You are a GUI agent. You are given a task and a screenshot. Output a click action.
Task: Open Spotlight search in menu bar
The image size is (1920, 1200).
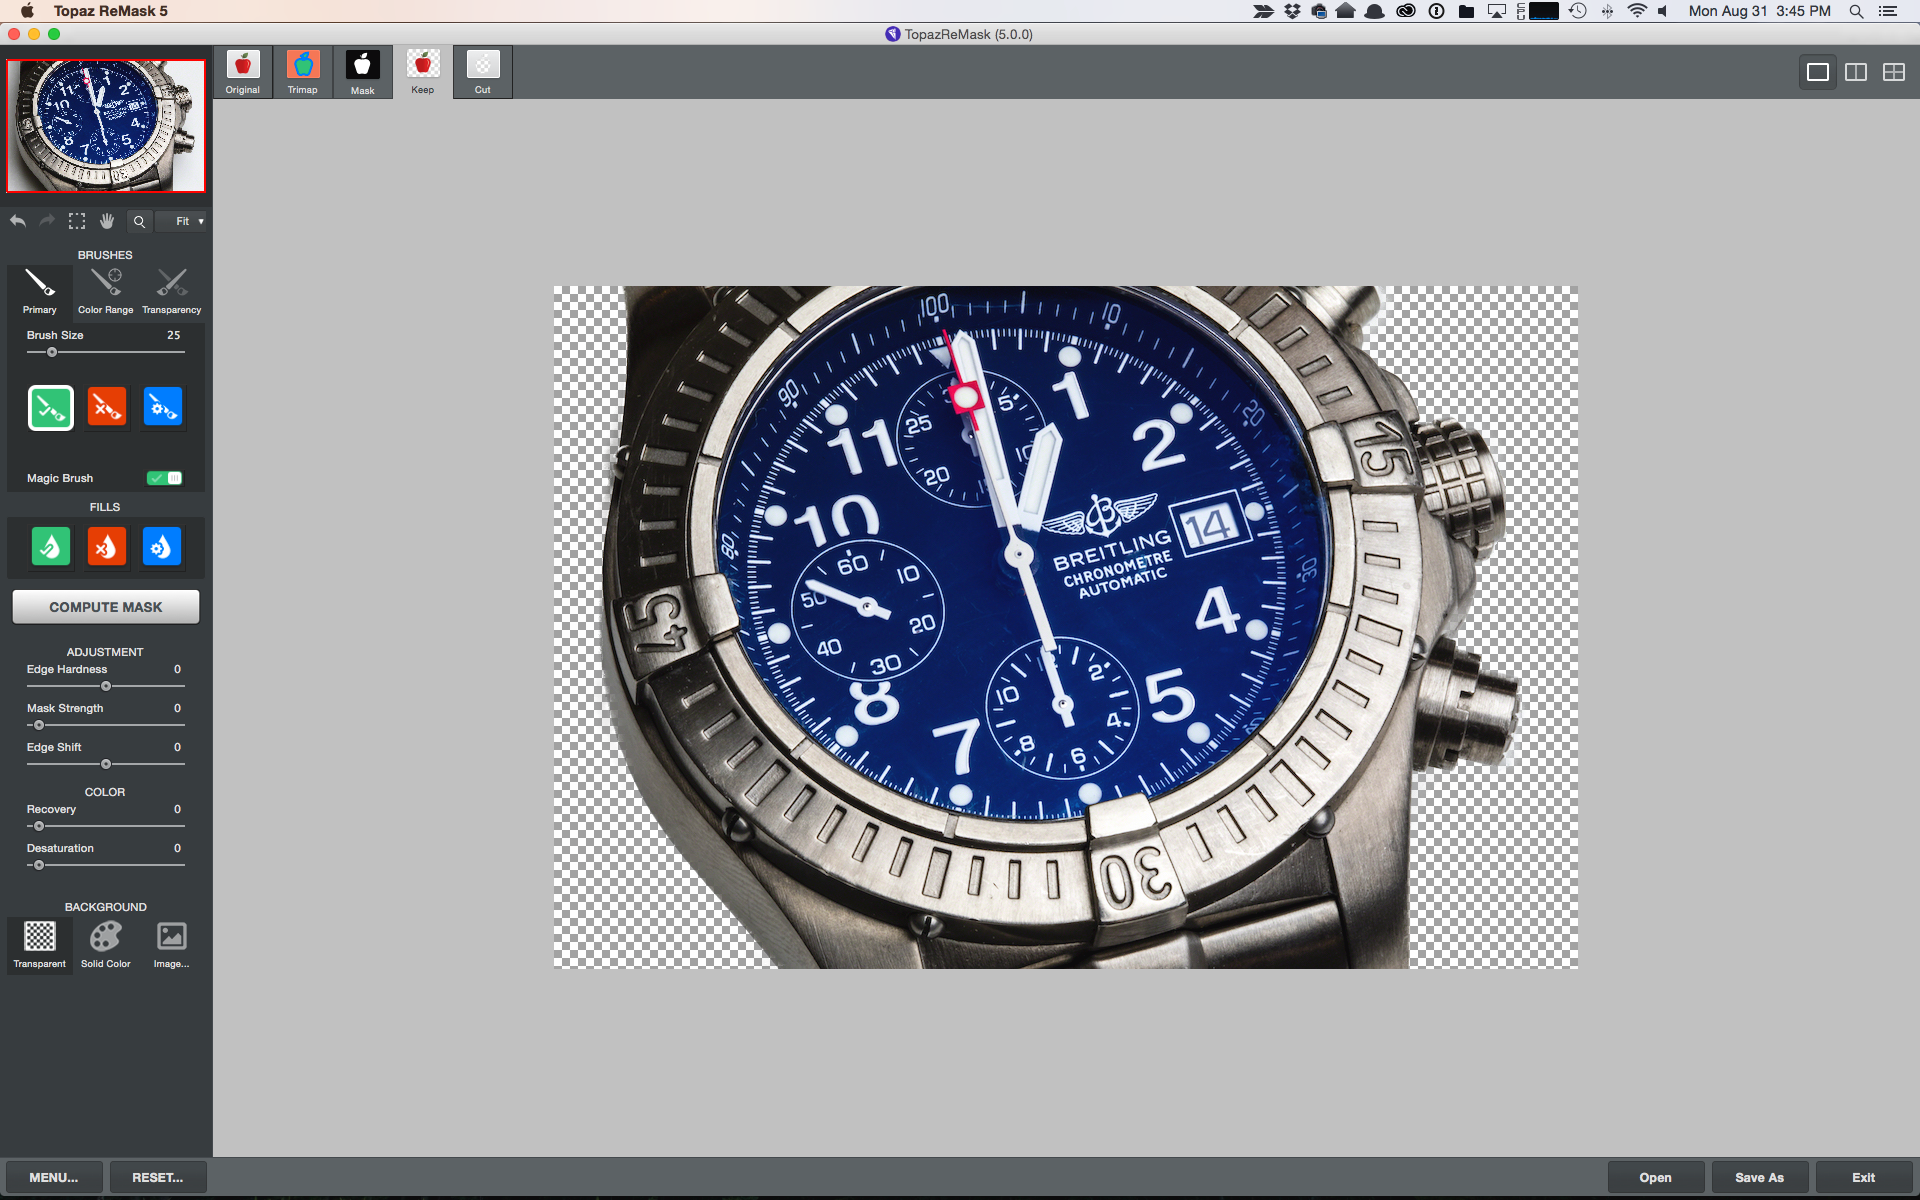(1856, 11)
